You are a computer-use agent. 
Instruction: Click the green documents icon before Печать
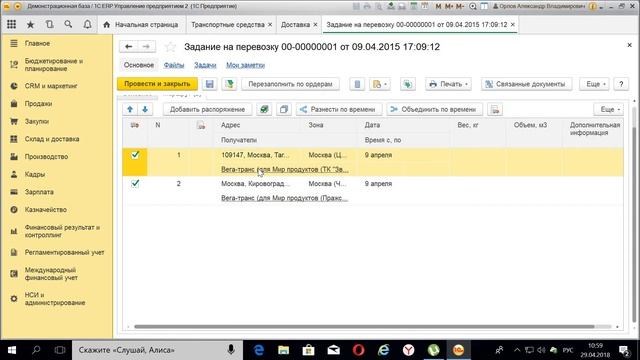click(407, 84)
